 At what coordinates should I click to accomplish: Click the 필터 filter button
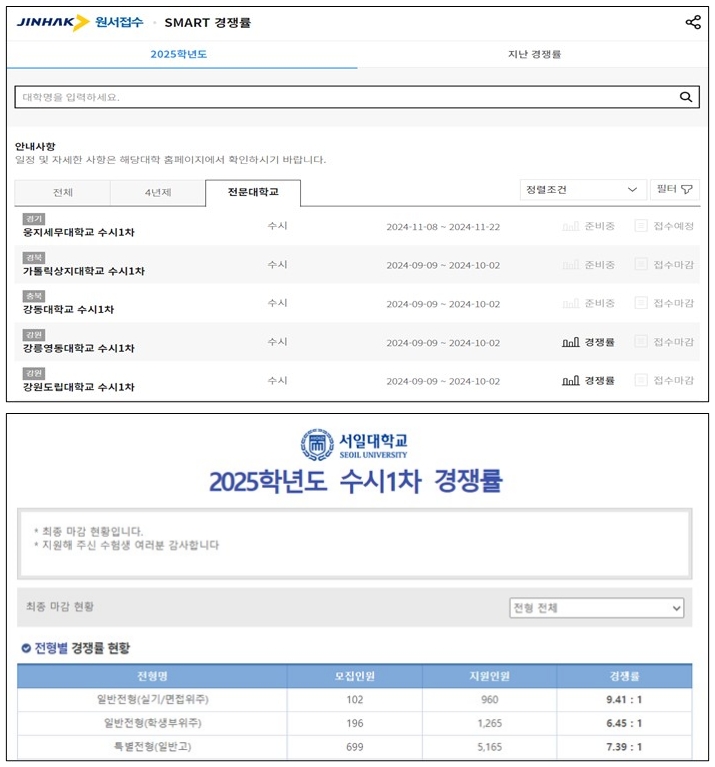click(x=674, y=190)
